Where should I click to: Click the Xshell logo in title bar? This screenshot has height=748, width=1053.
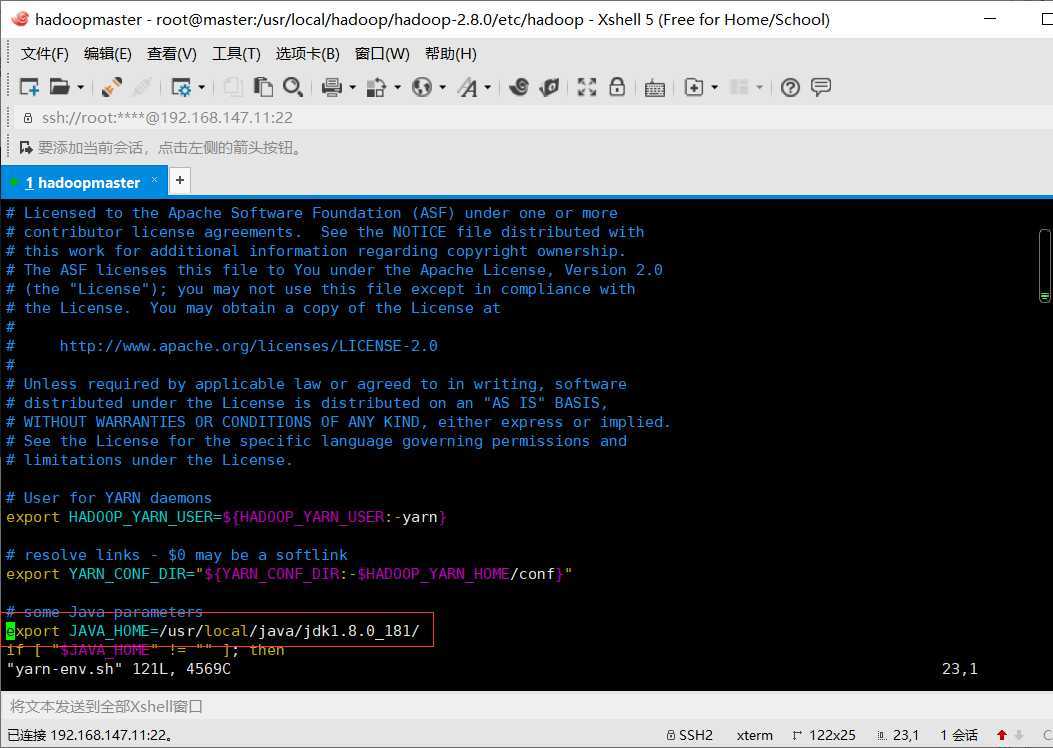19,19
